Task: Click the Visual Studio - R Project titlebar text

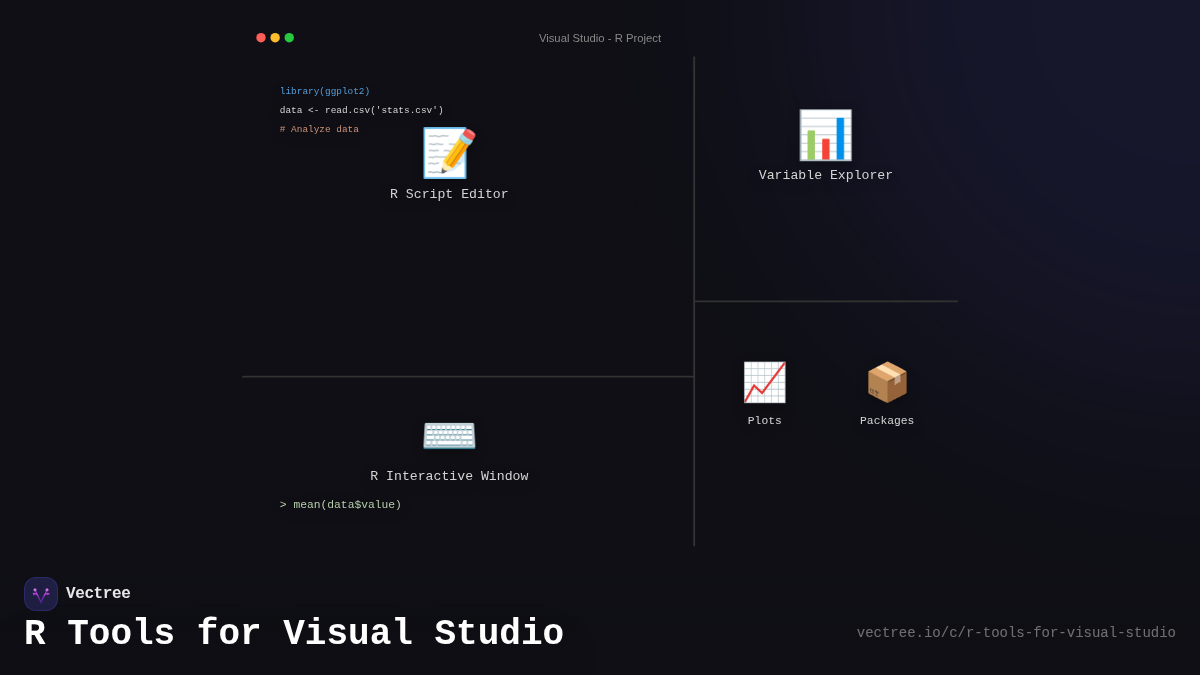Action: click(x=600, y=38)
